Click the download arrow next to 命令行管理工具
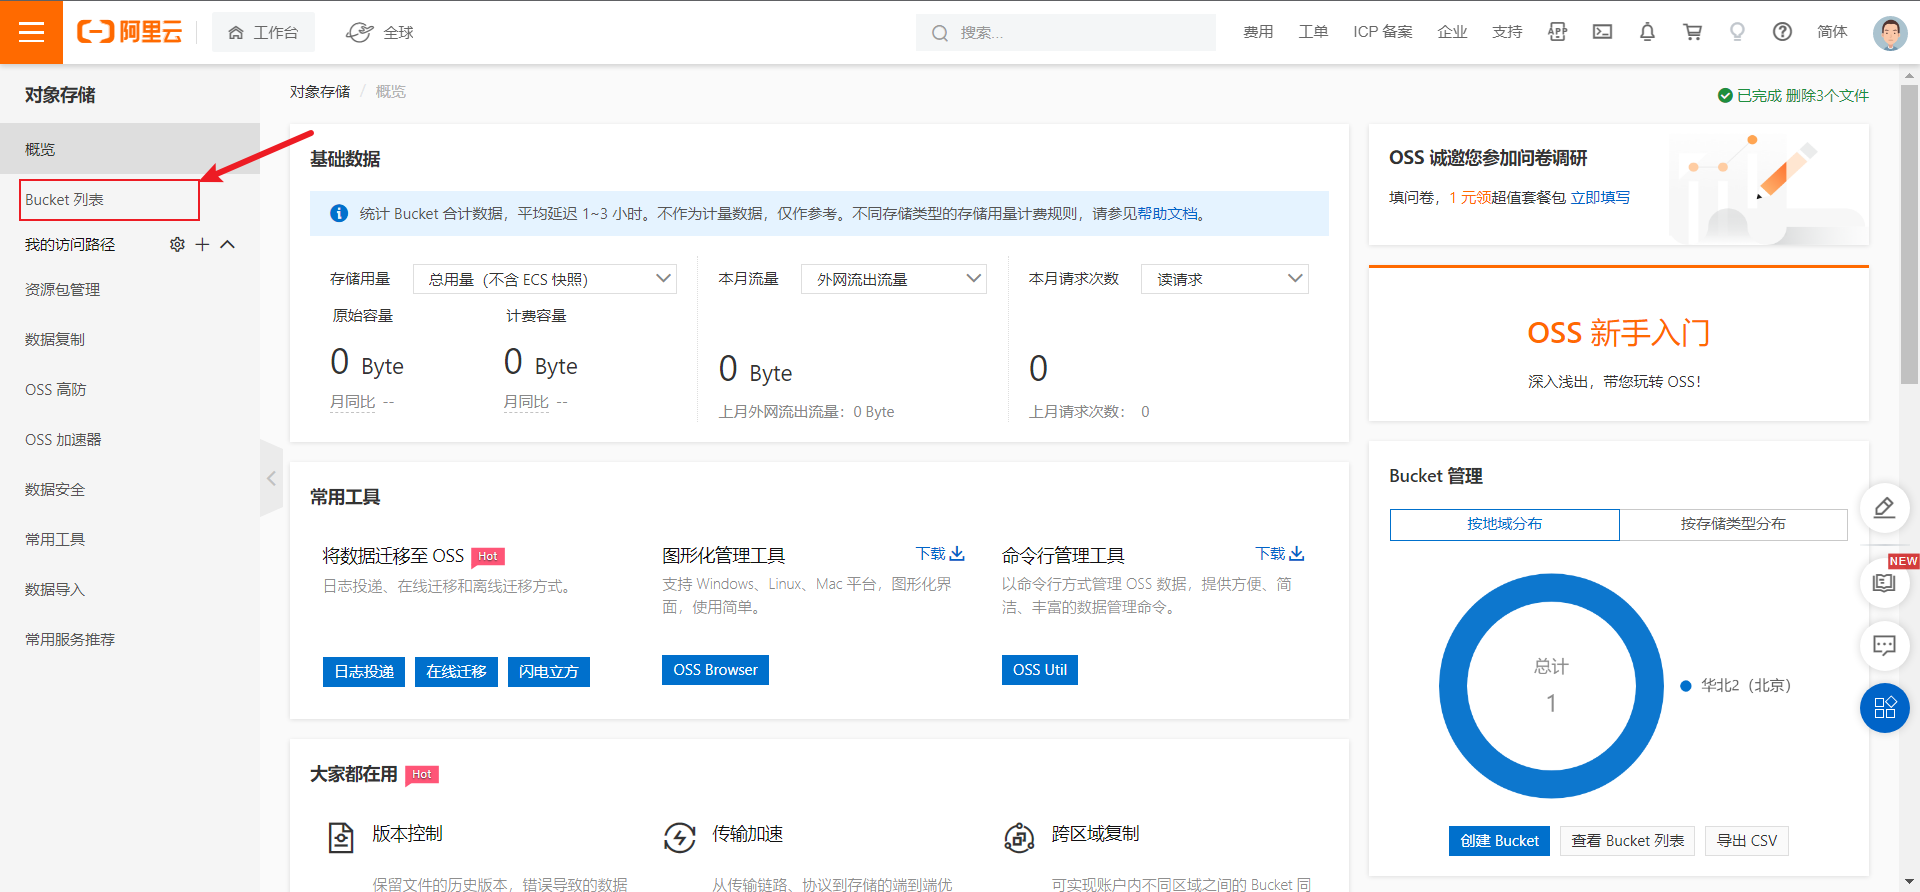Screen dimensions: 1920x892 (1297, 553)
